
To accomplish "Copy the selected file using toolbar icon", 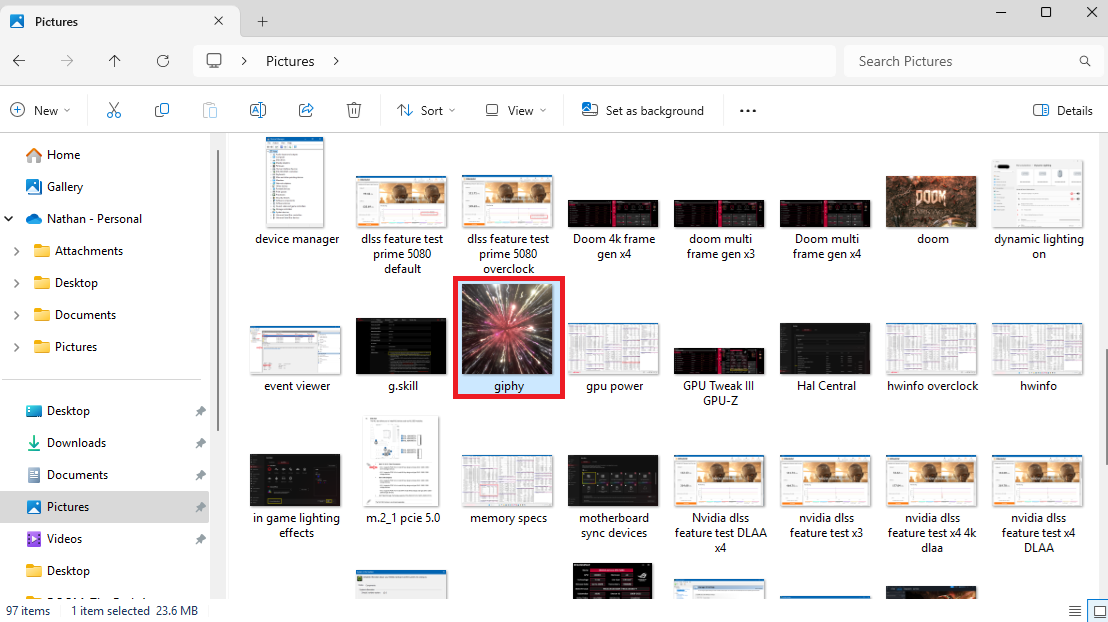I will coord(161,110).
